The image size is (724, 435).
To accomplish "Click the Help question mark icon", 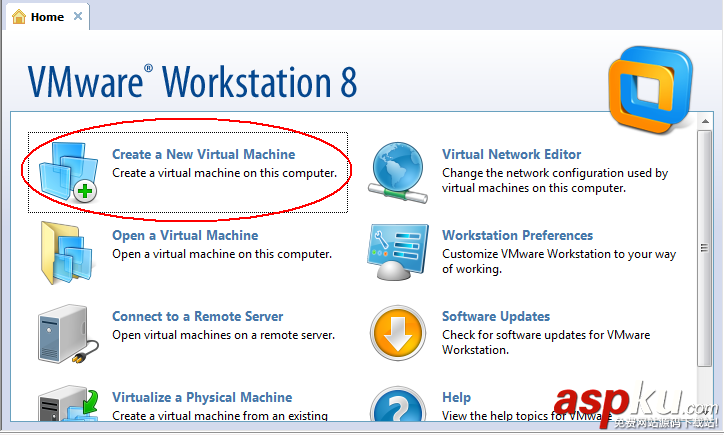I will pyautogui.click(x=398, y=404).
